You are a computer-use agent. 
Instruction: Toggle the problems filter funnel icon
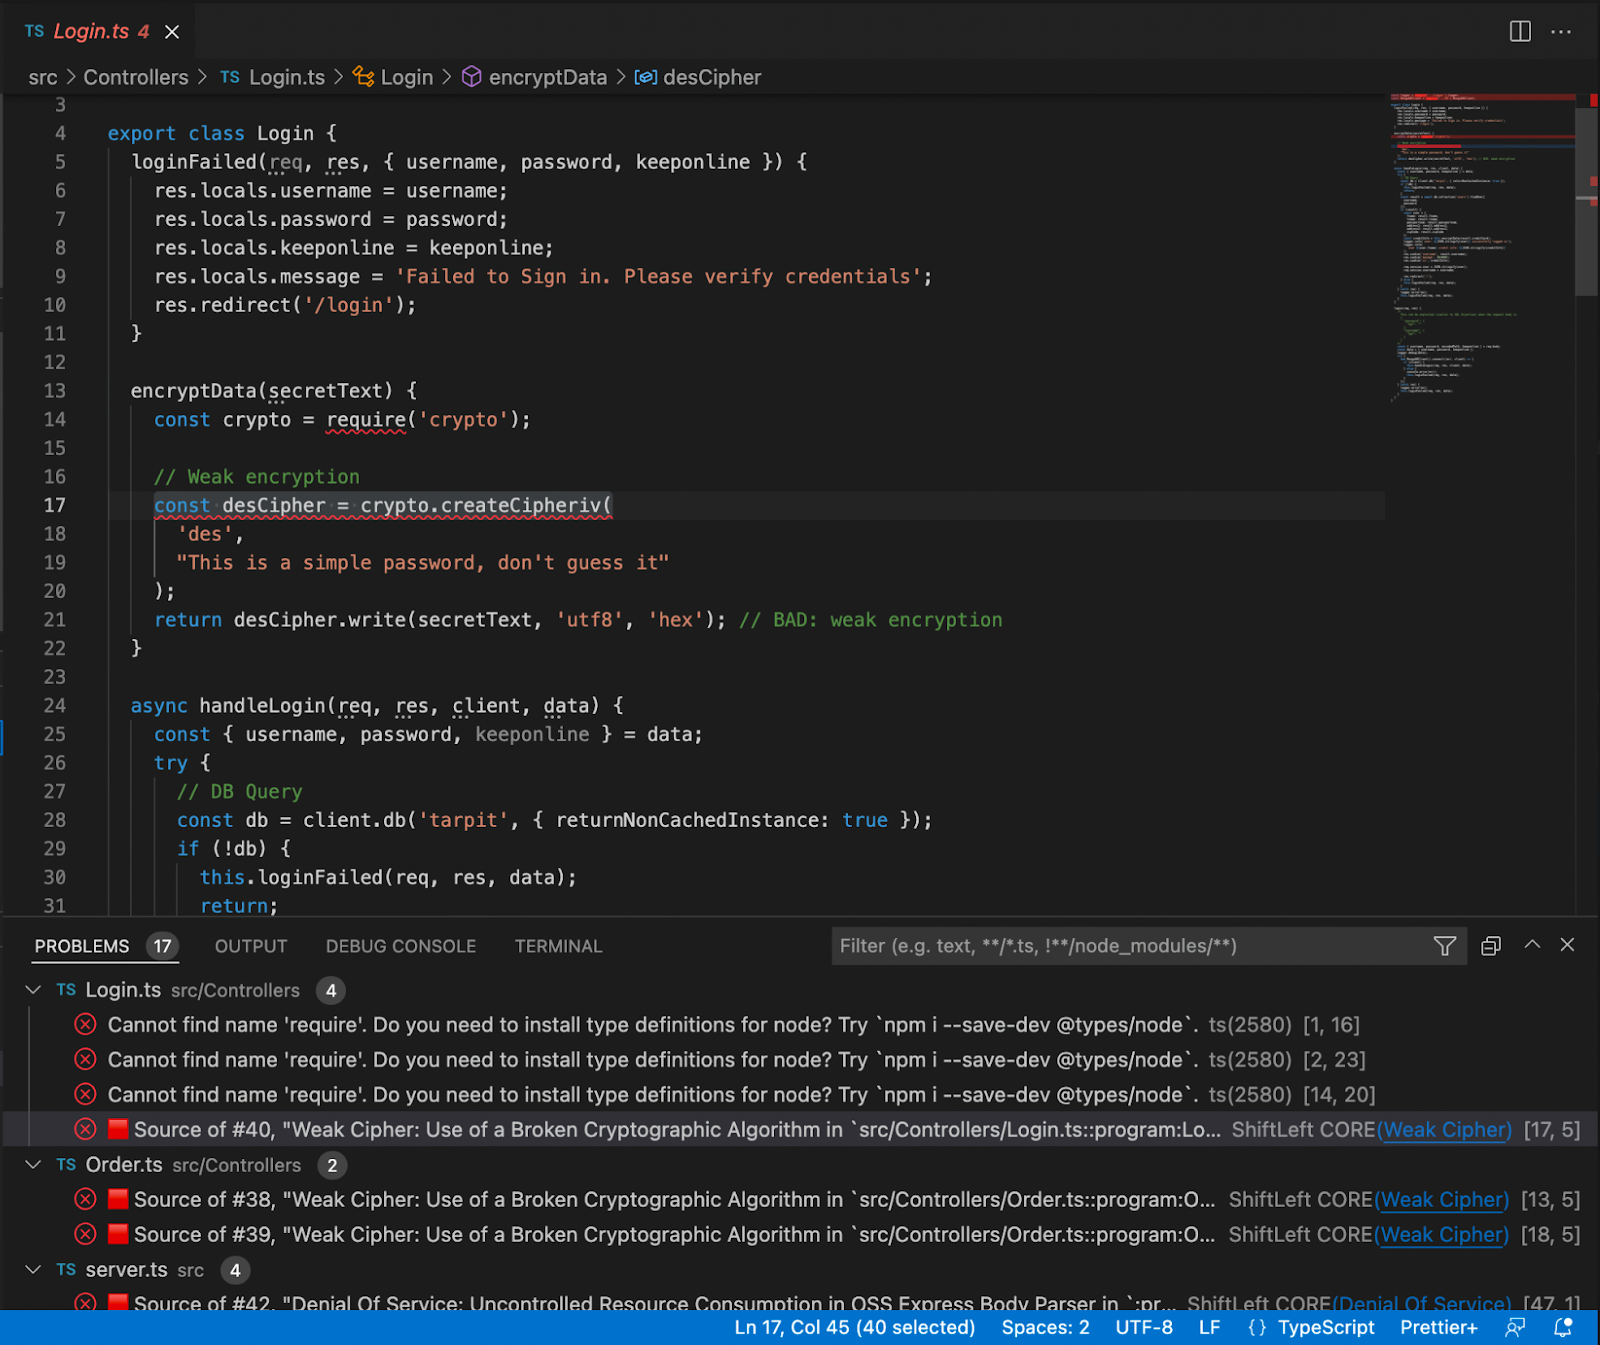point(1445,946)
